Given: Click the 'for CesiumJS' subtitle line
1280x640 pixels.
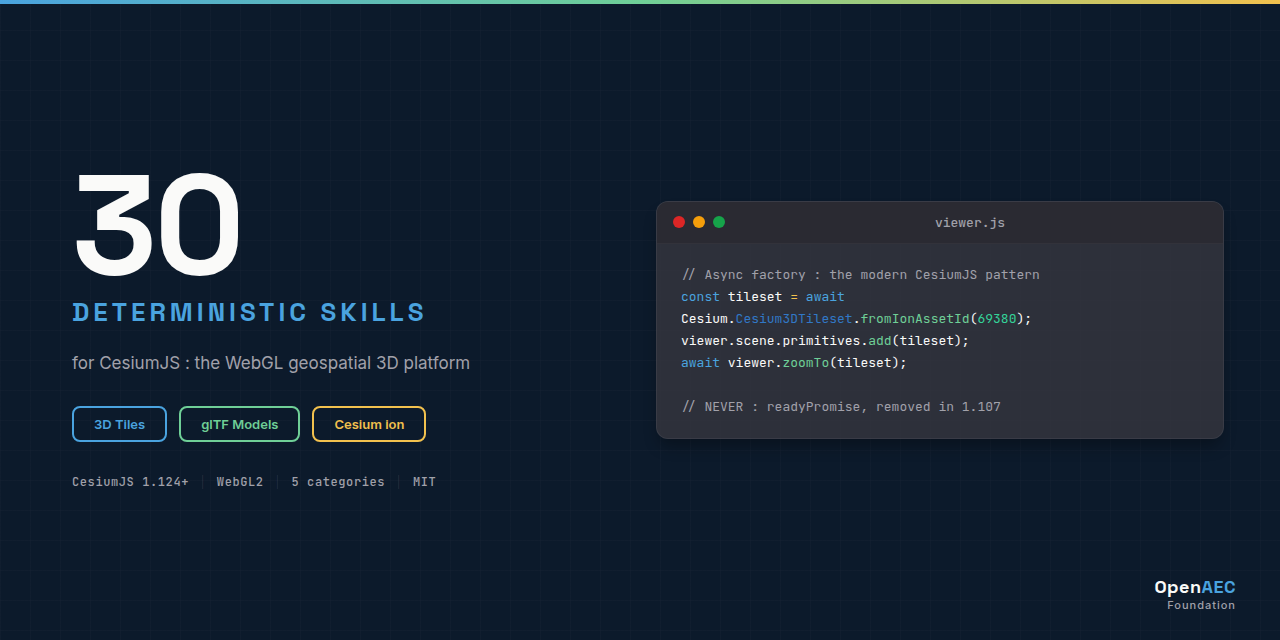Looking at the screenshot, I should [x=271, y=363].
